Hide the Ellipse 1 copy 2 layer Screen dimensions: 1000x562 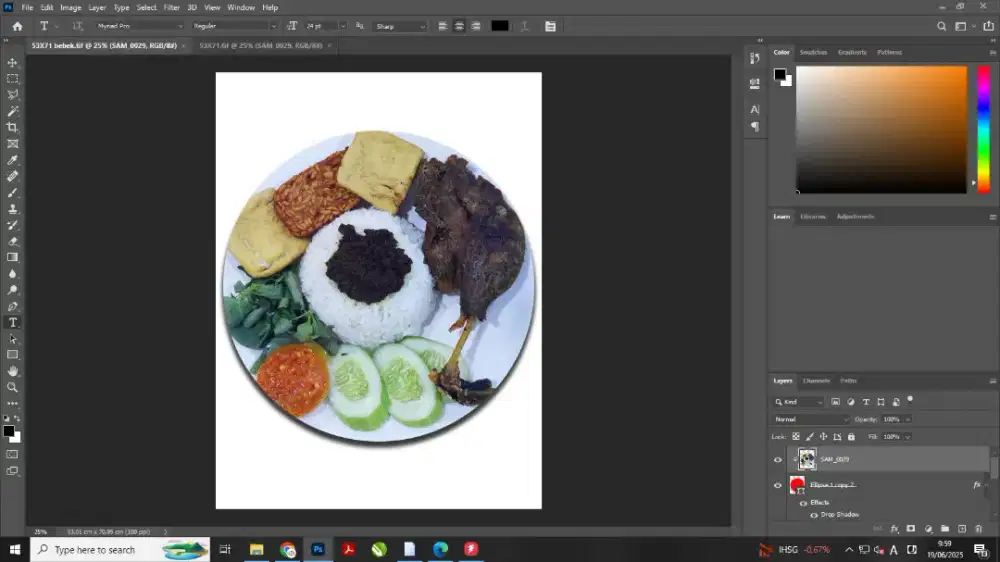tap(777, 485)
